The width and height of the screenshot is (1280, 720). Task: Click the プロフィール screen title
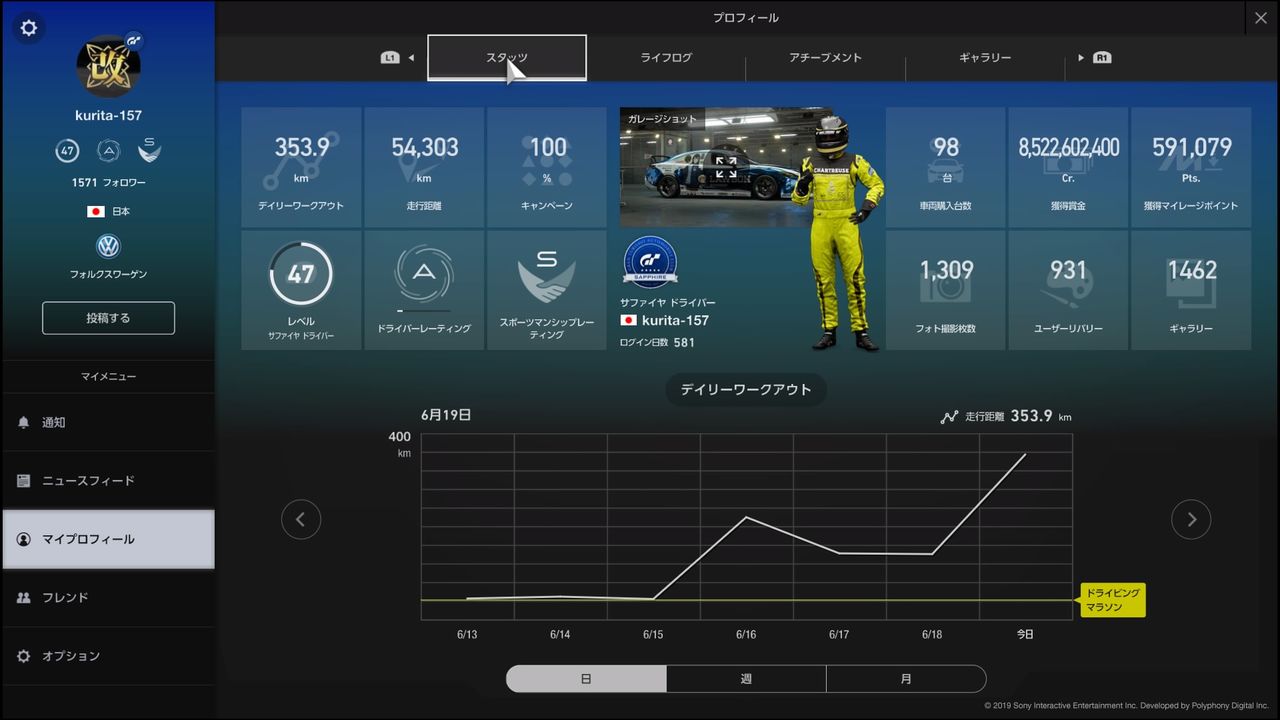[746, 18]
